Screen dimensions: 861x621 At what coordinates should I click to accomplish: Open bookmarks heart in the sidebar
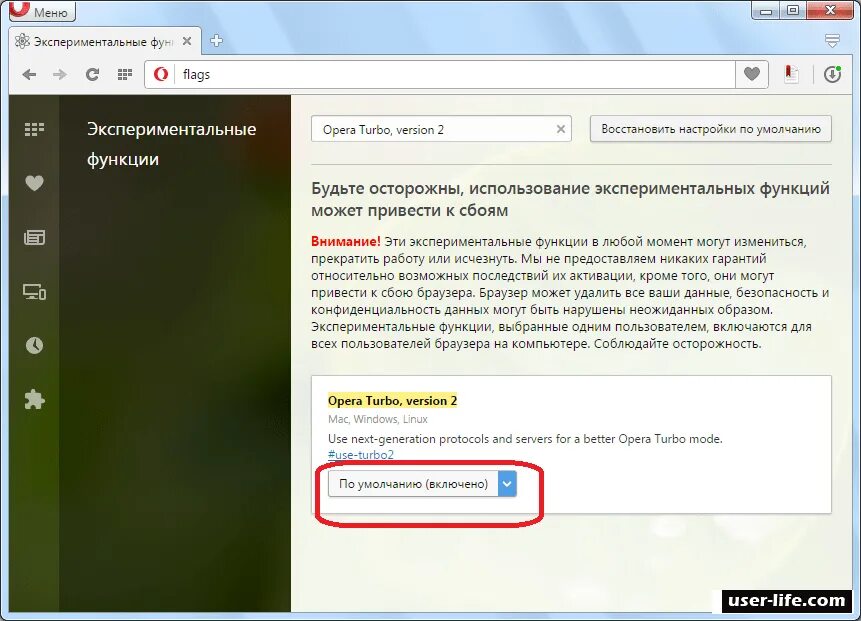click(34, 183)
